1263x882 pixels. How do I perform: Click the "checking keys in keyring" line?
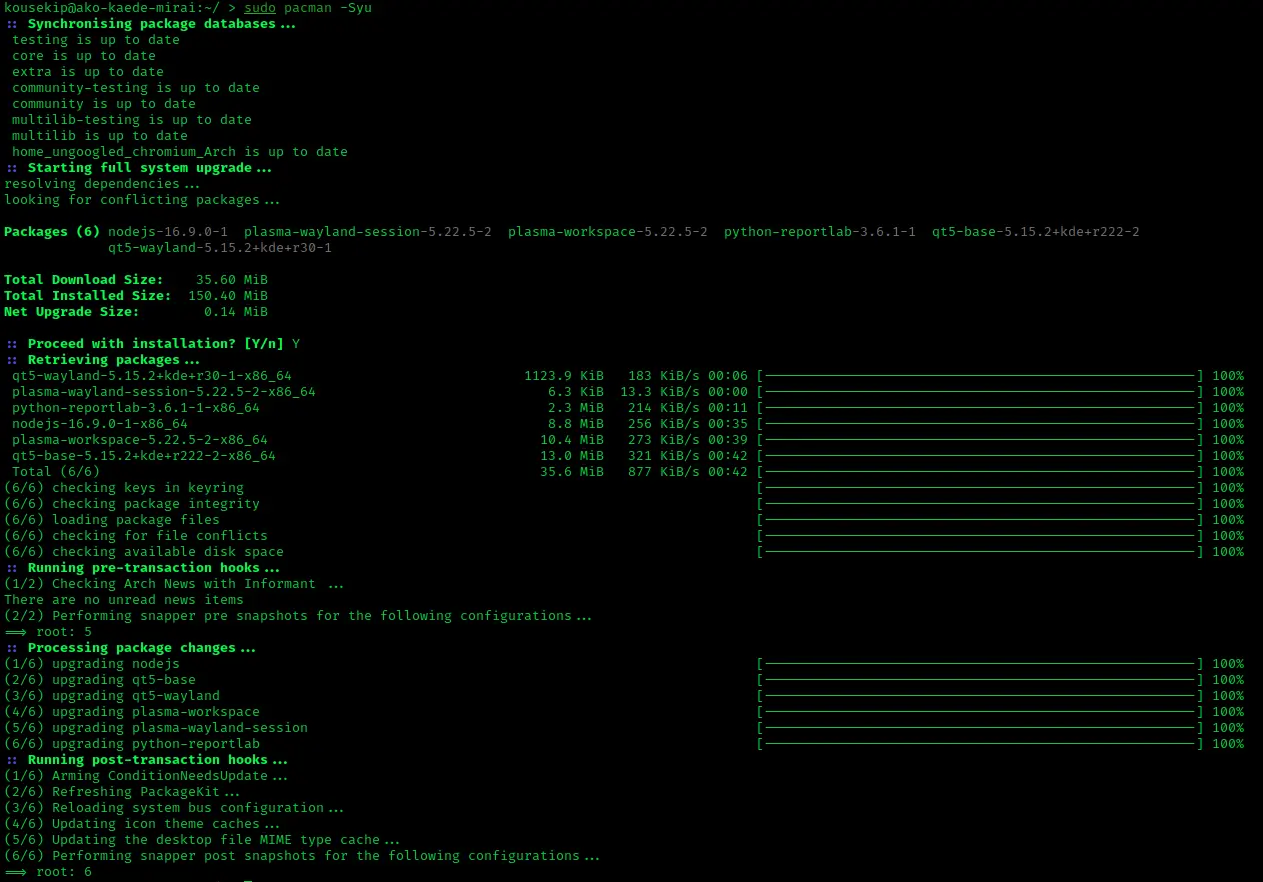(147, 488)
